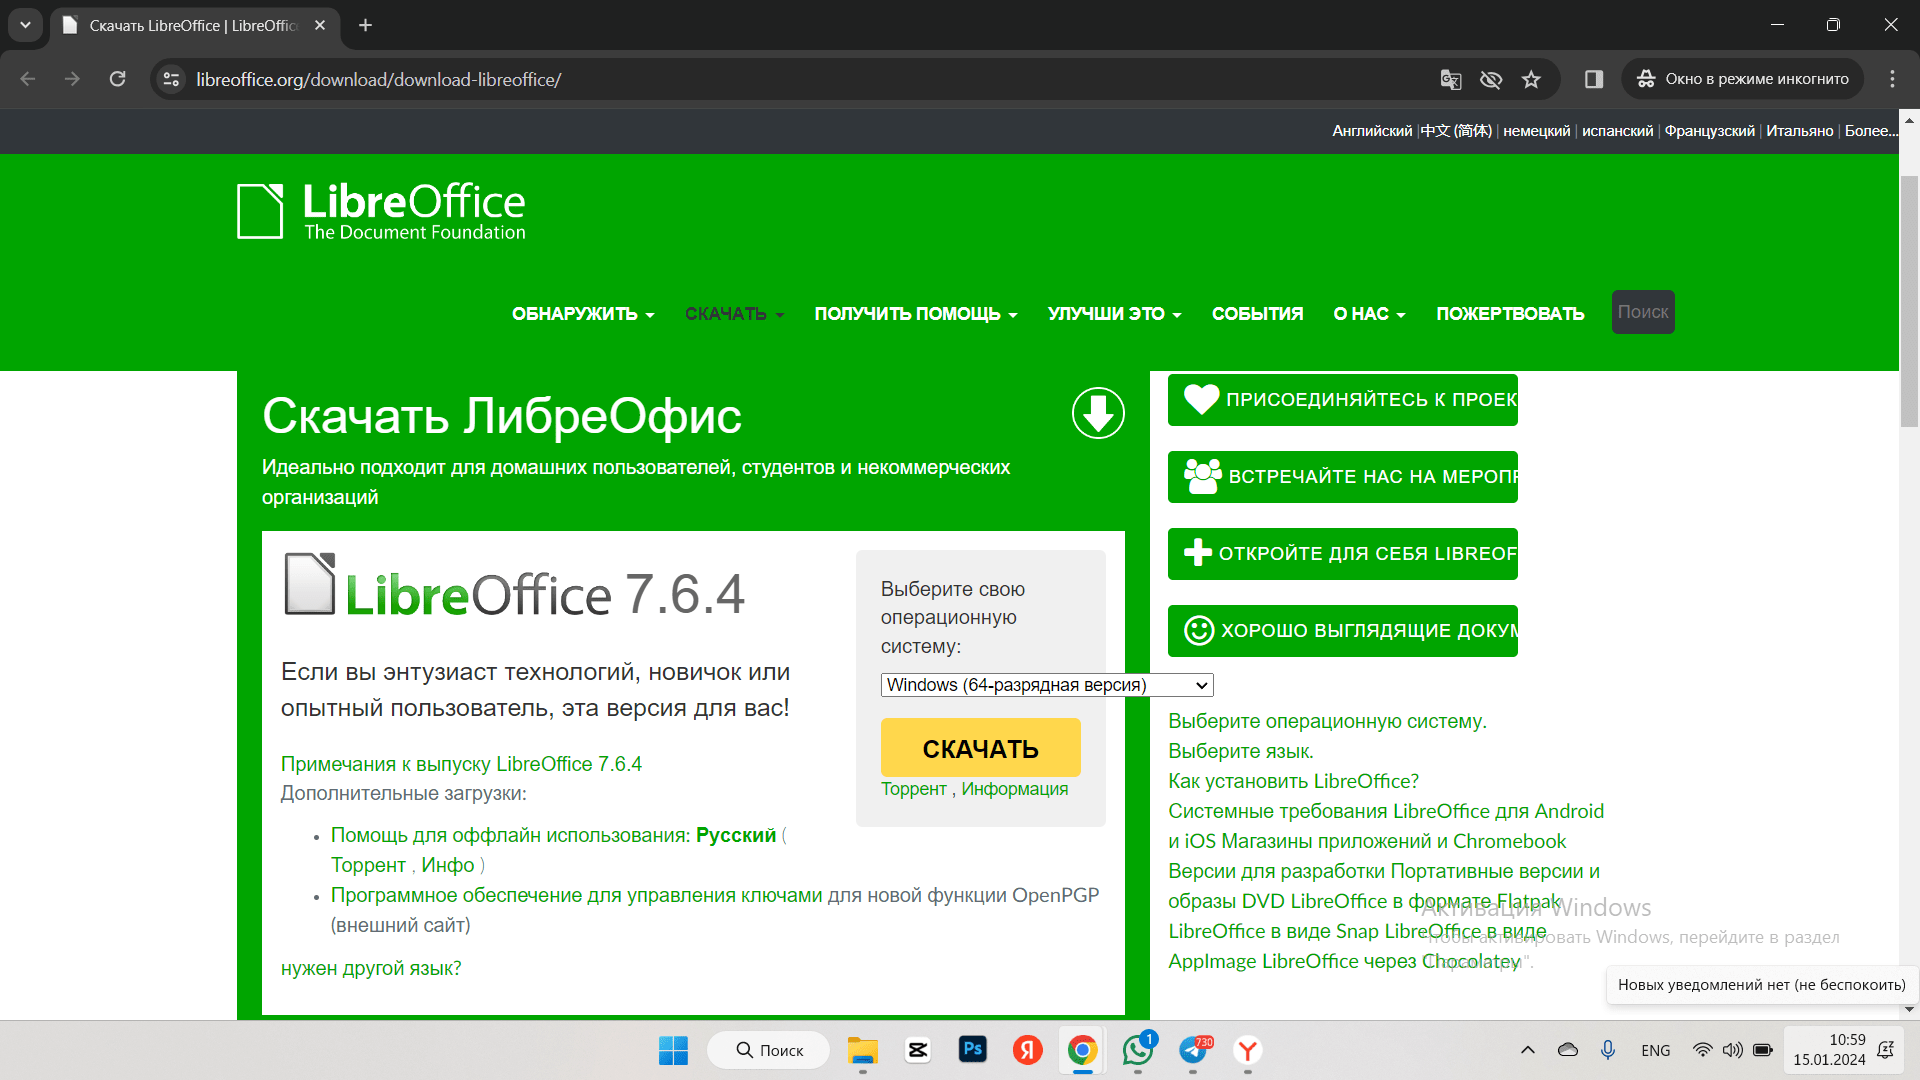
Task: Click the round download arrow icon
Action: point(1098,413)
